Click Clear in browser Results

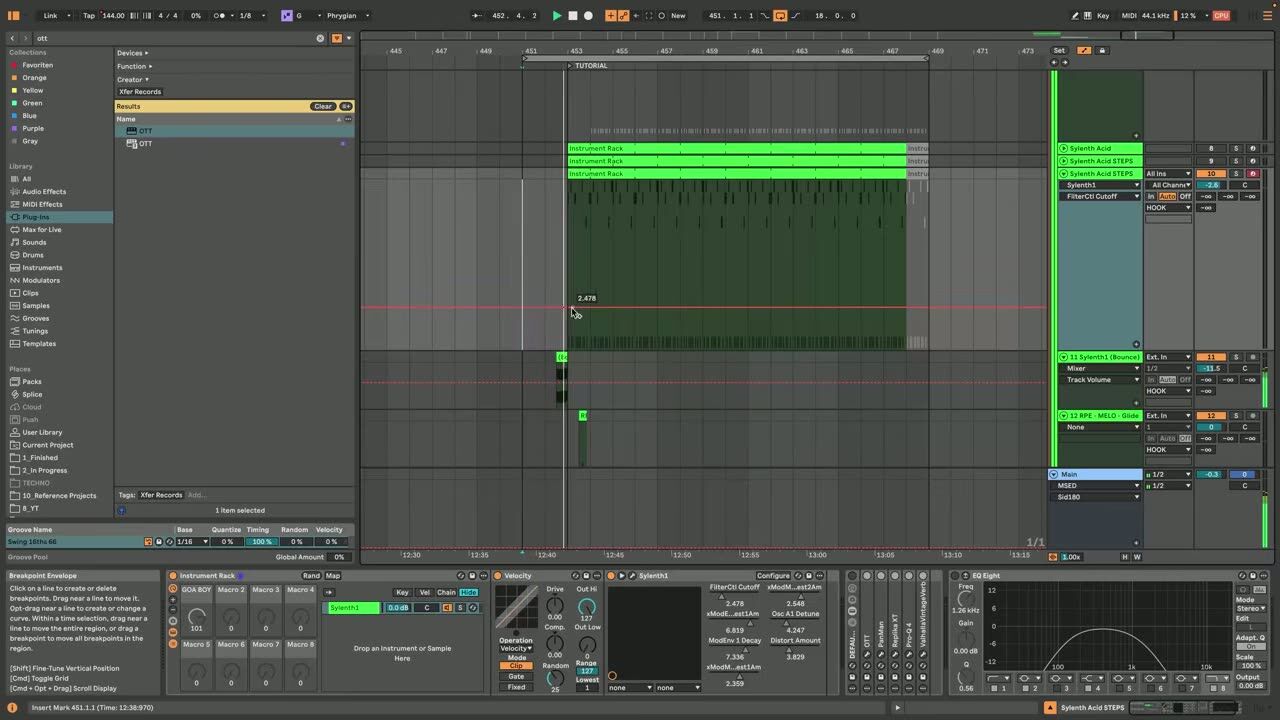coord(322,106)
